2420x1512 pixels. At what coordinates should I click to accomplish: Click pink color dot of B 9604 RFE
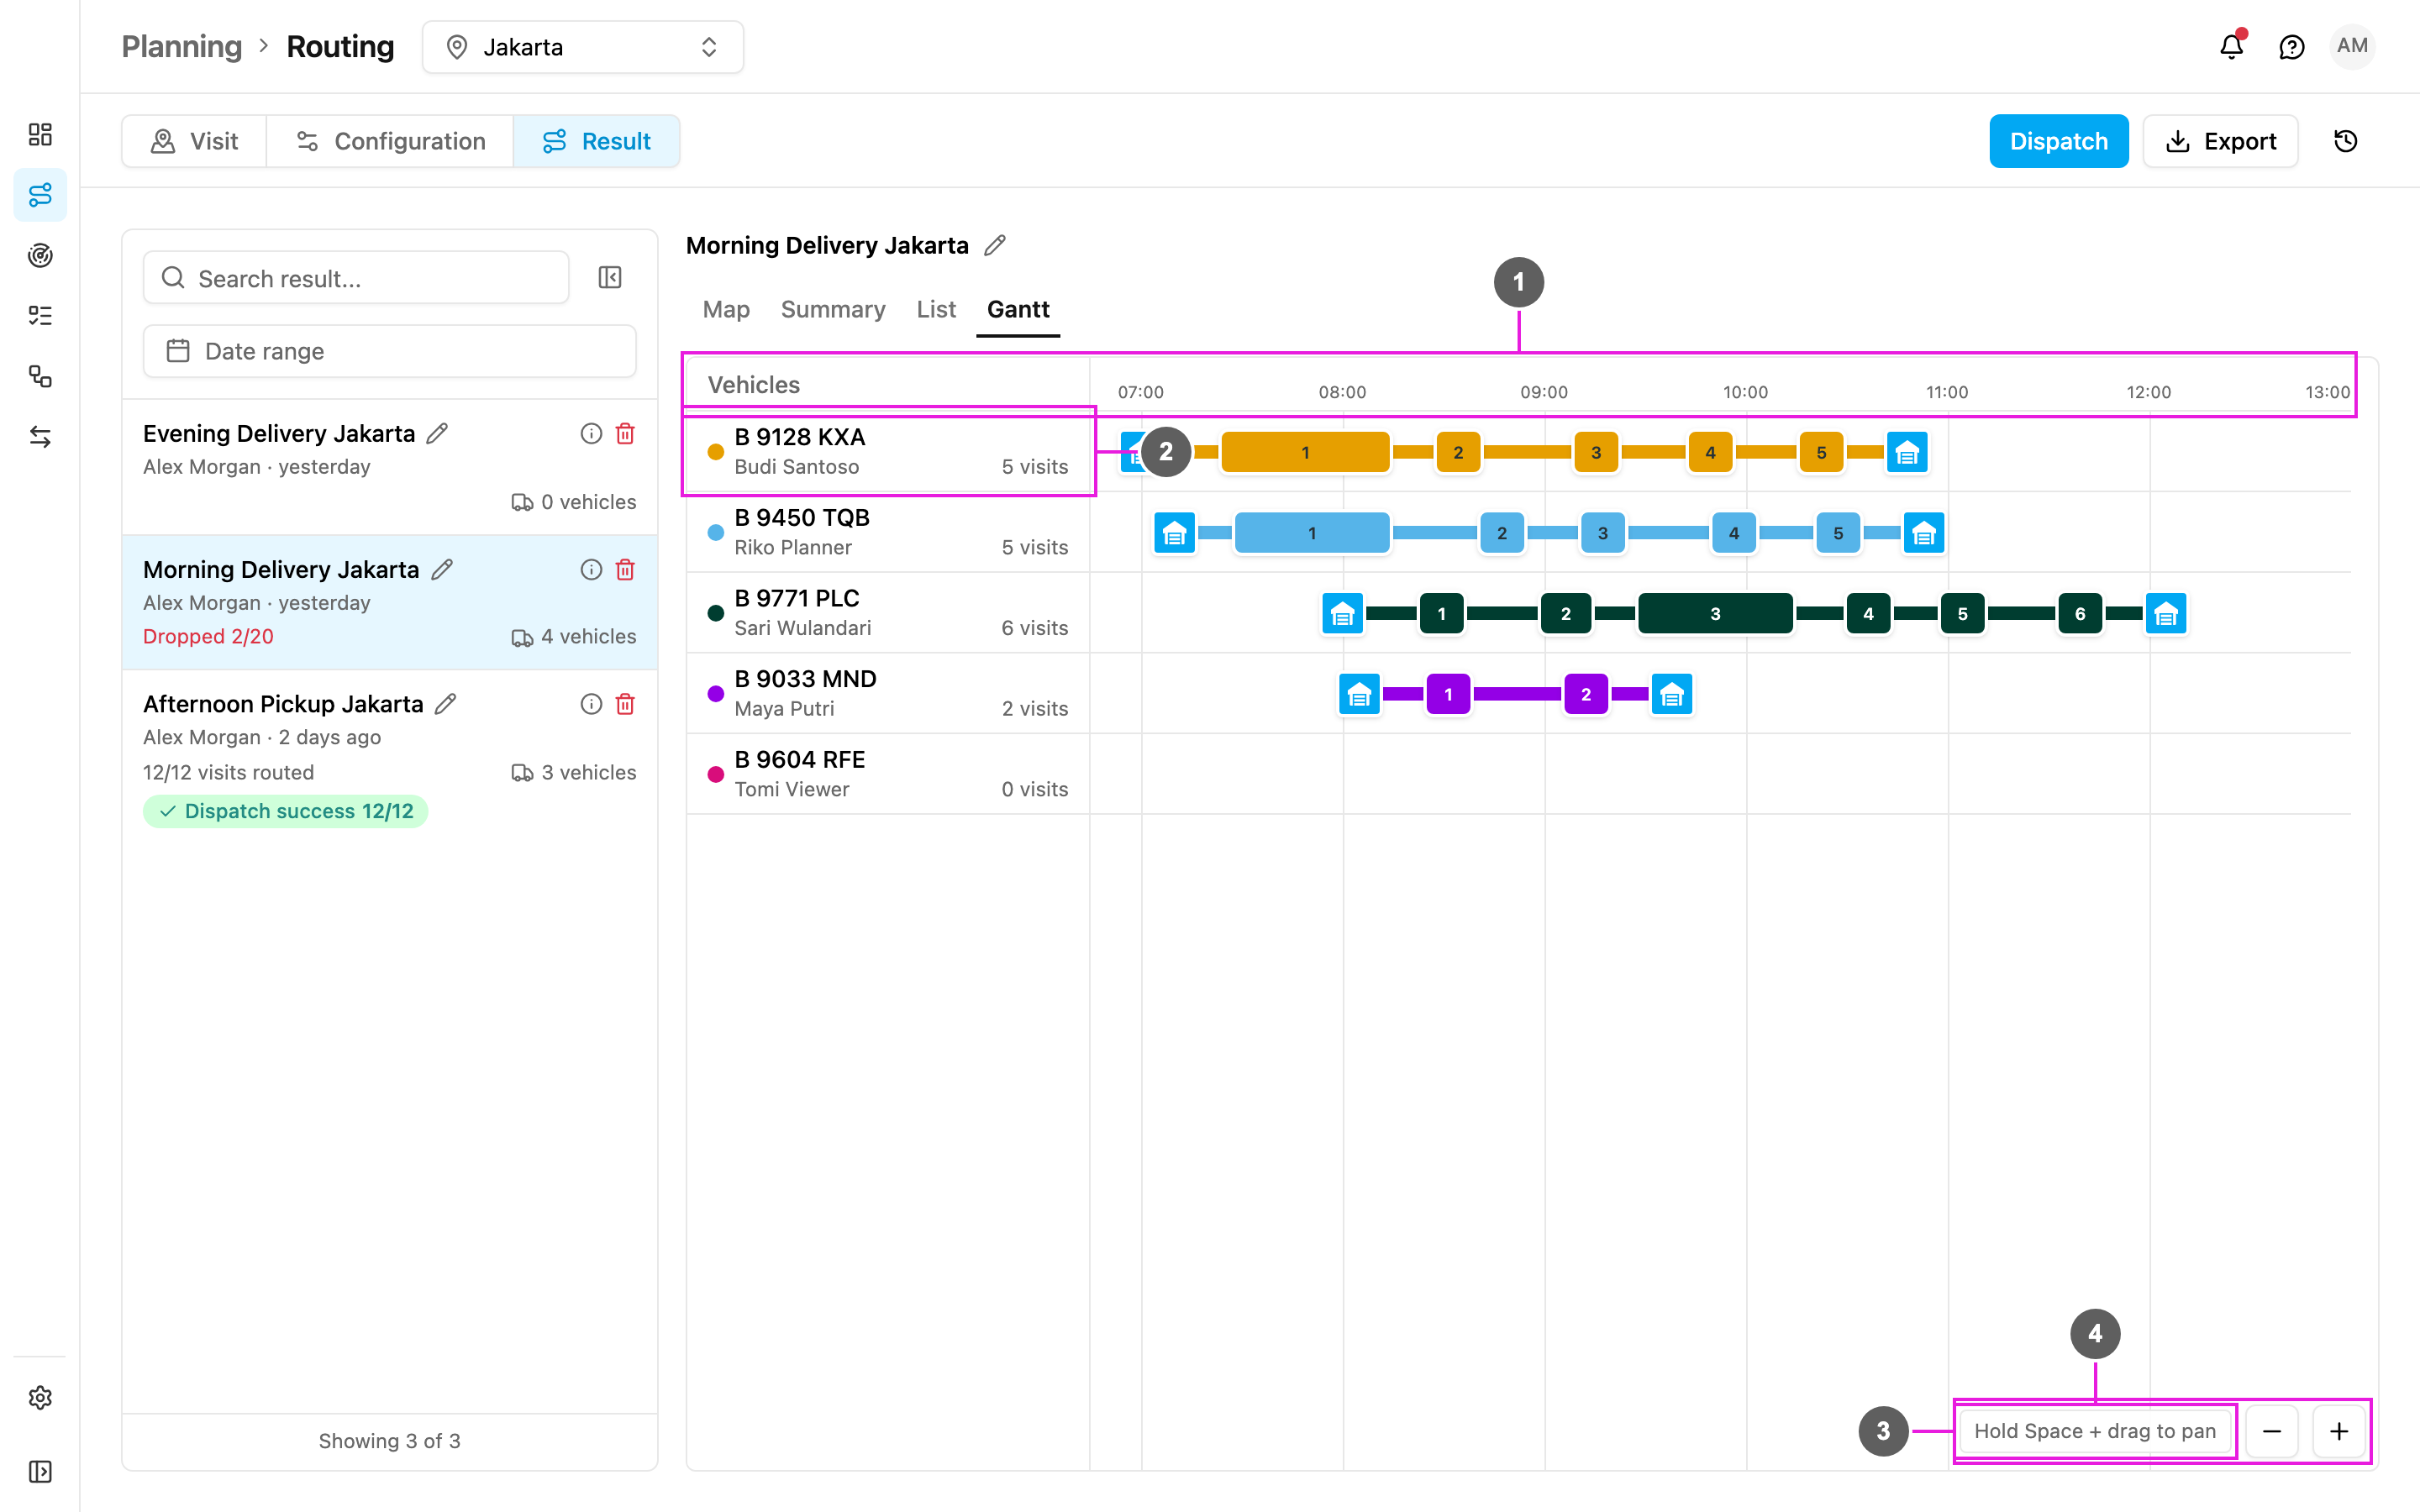[715, 774]
